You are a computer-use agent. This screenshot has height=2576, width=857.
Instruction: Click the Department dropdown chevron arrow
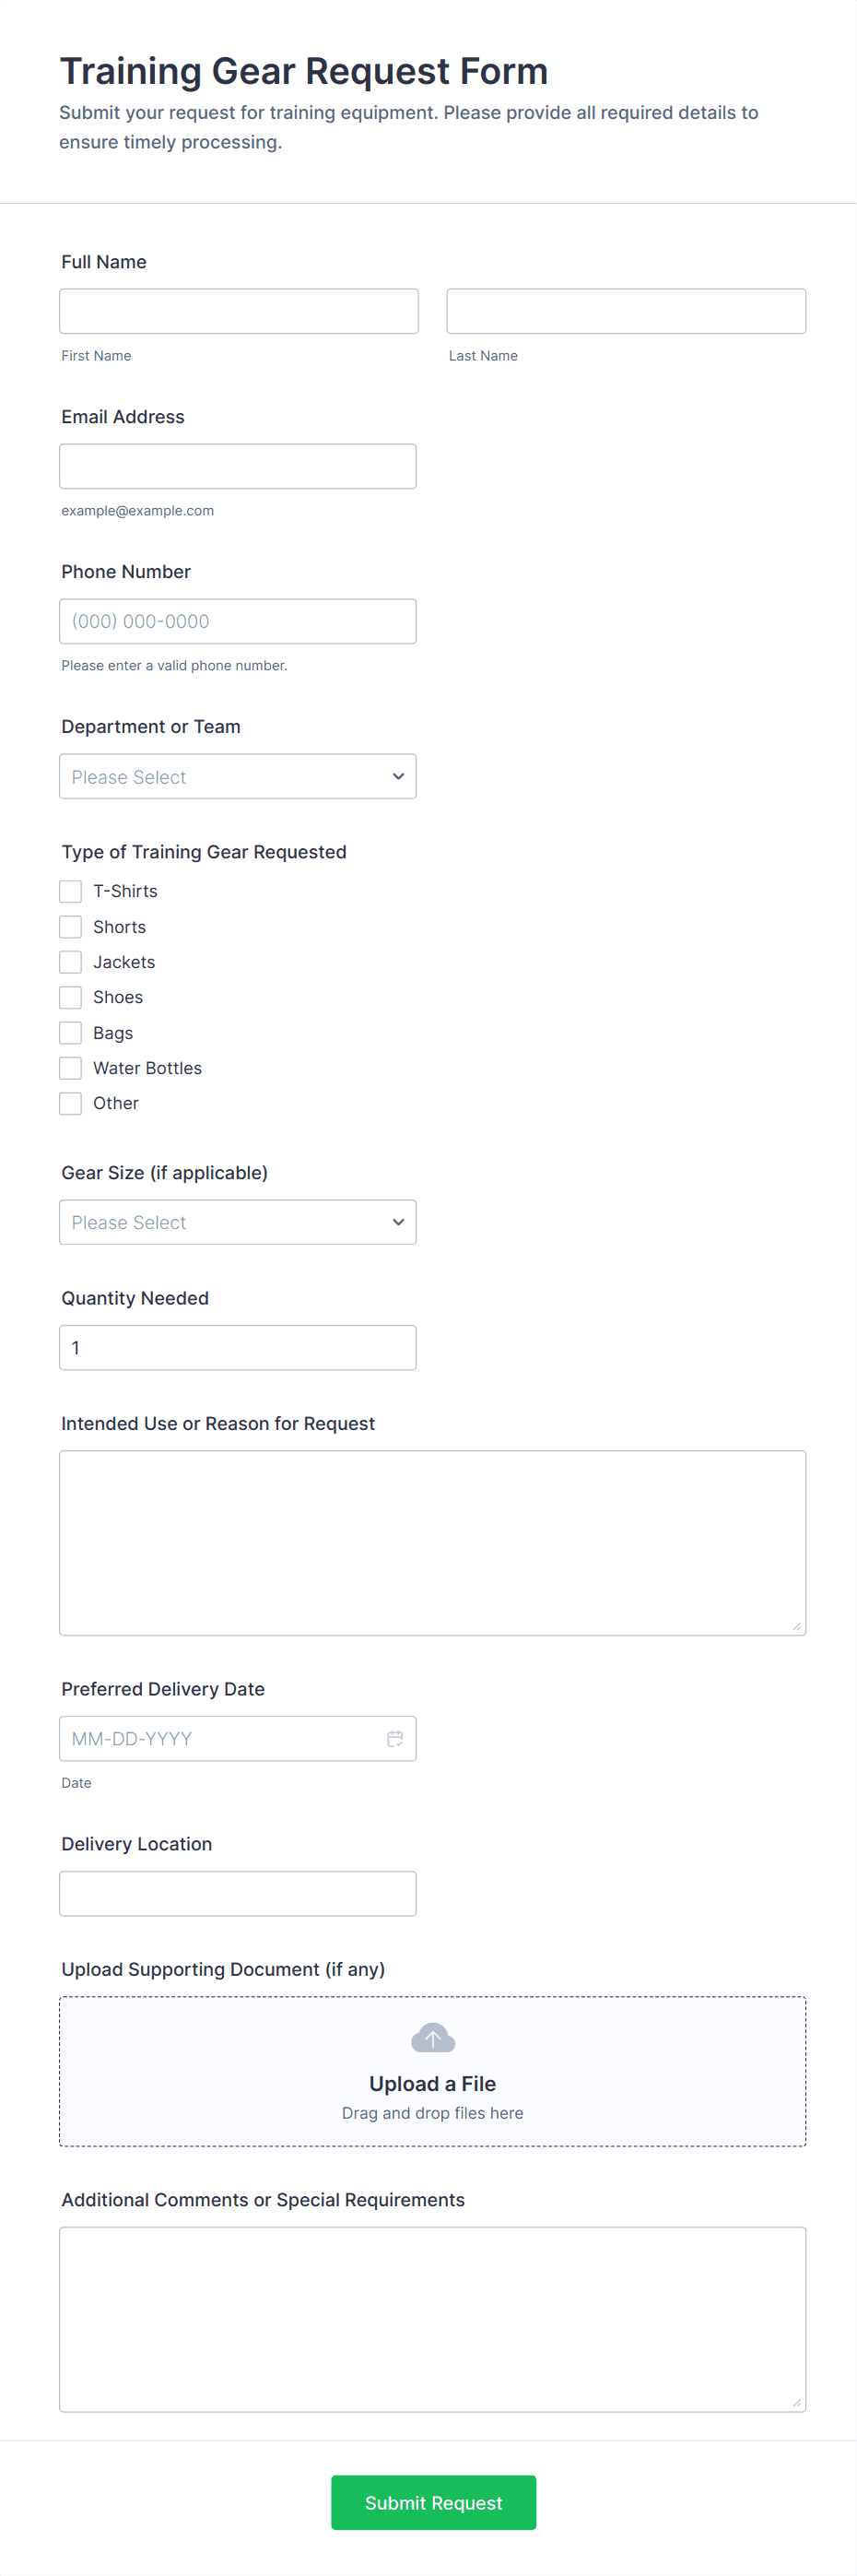(398, 777)
